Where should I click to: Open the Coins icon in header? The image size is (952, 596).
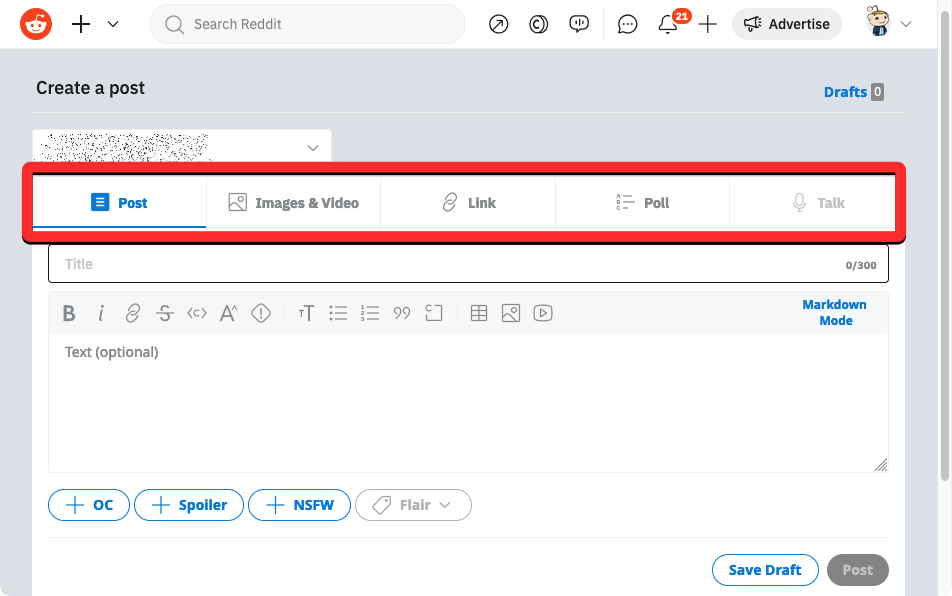tap(538, 25)
